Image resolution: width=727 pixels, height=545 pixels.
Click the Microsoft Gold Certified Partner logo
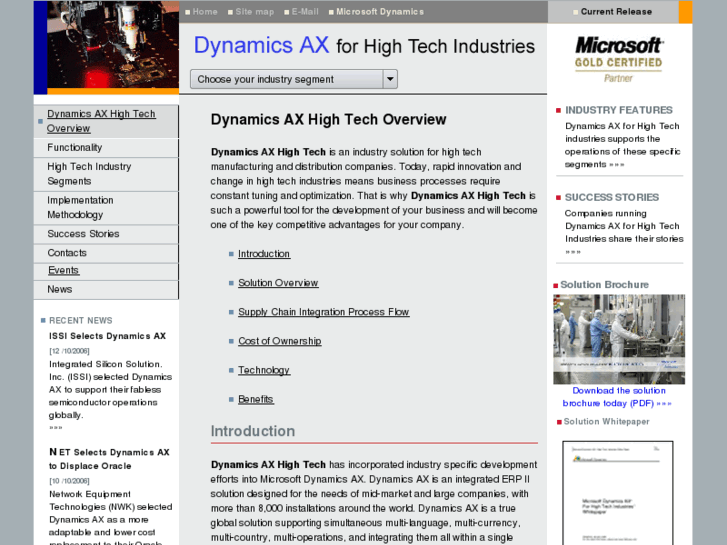point(618,59)
